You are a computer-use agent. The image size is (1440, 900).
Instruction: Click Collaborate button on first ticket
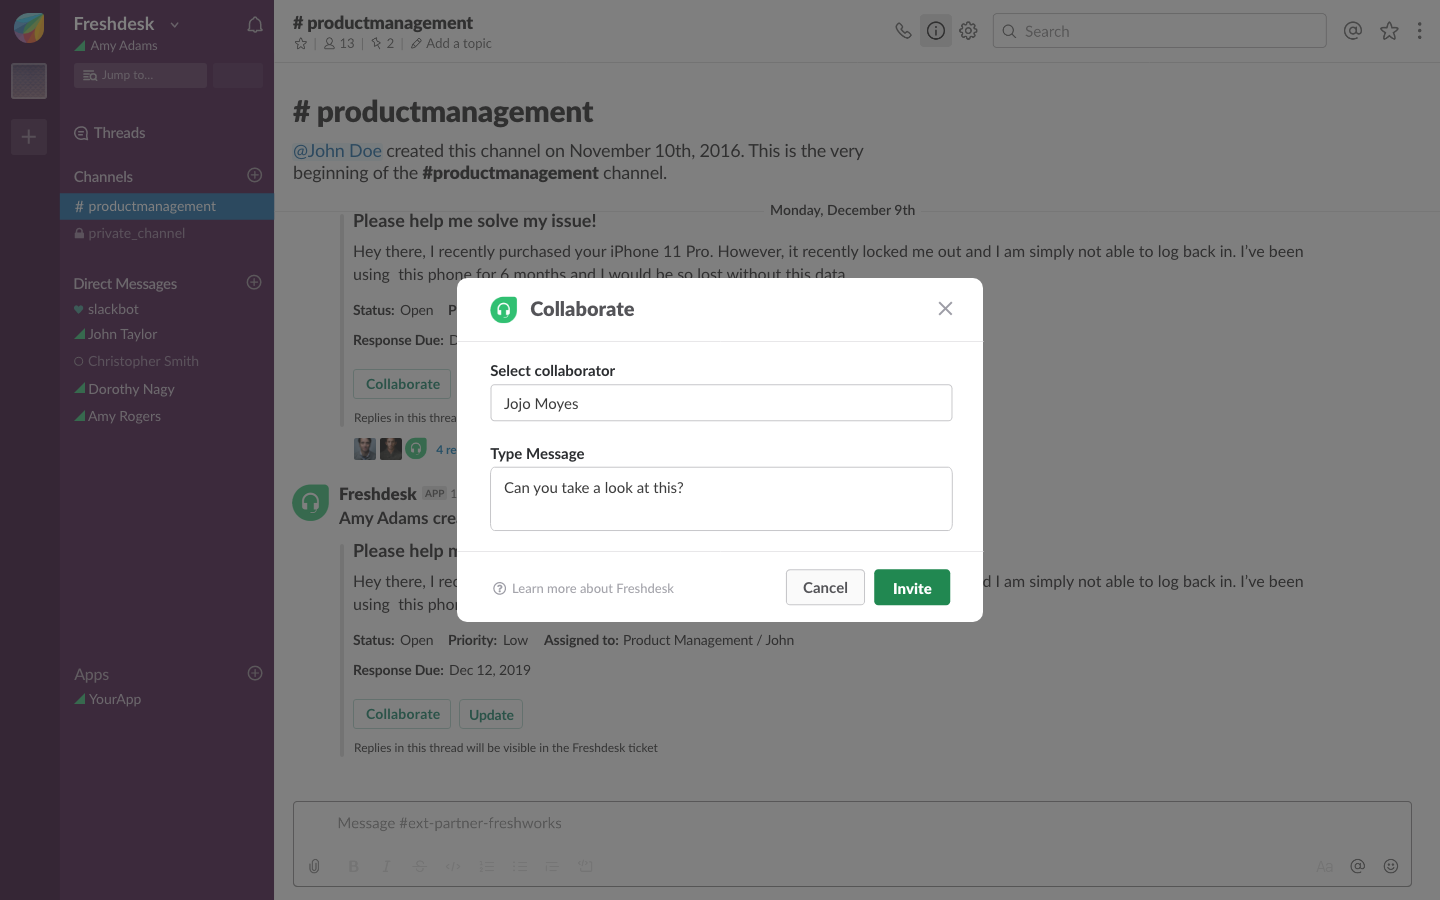coord(402,384)
